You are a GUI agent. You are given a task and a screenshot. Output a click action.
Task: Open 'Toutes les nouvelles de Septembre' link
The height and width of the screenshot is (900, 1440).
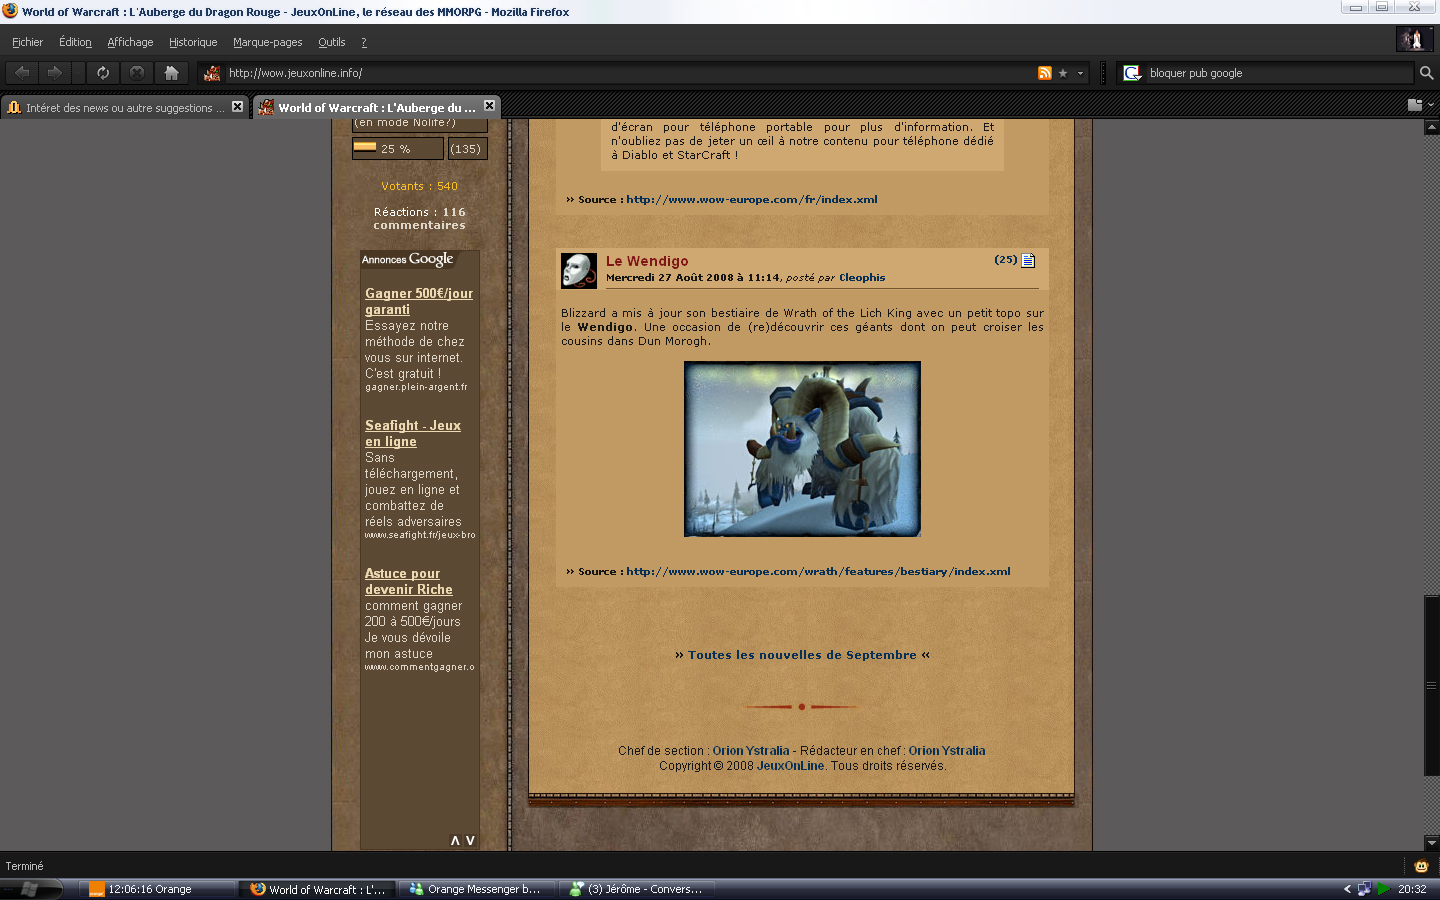tap(802, 655)
